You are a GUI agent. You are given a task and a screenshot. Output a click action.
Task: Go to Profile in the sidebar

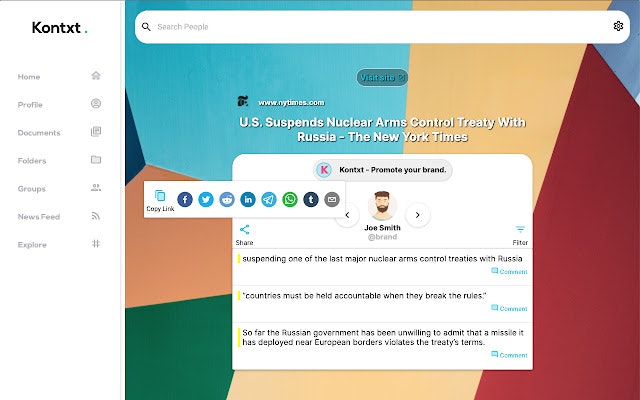click(x=59, y=104)
